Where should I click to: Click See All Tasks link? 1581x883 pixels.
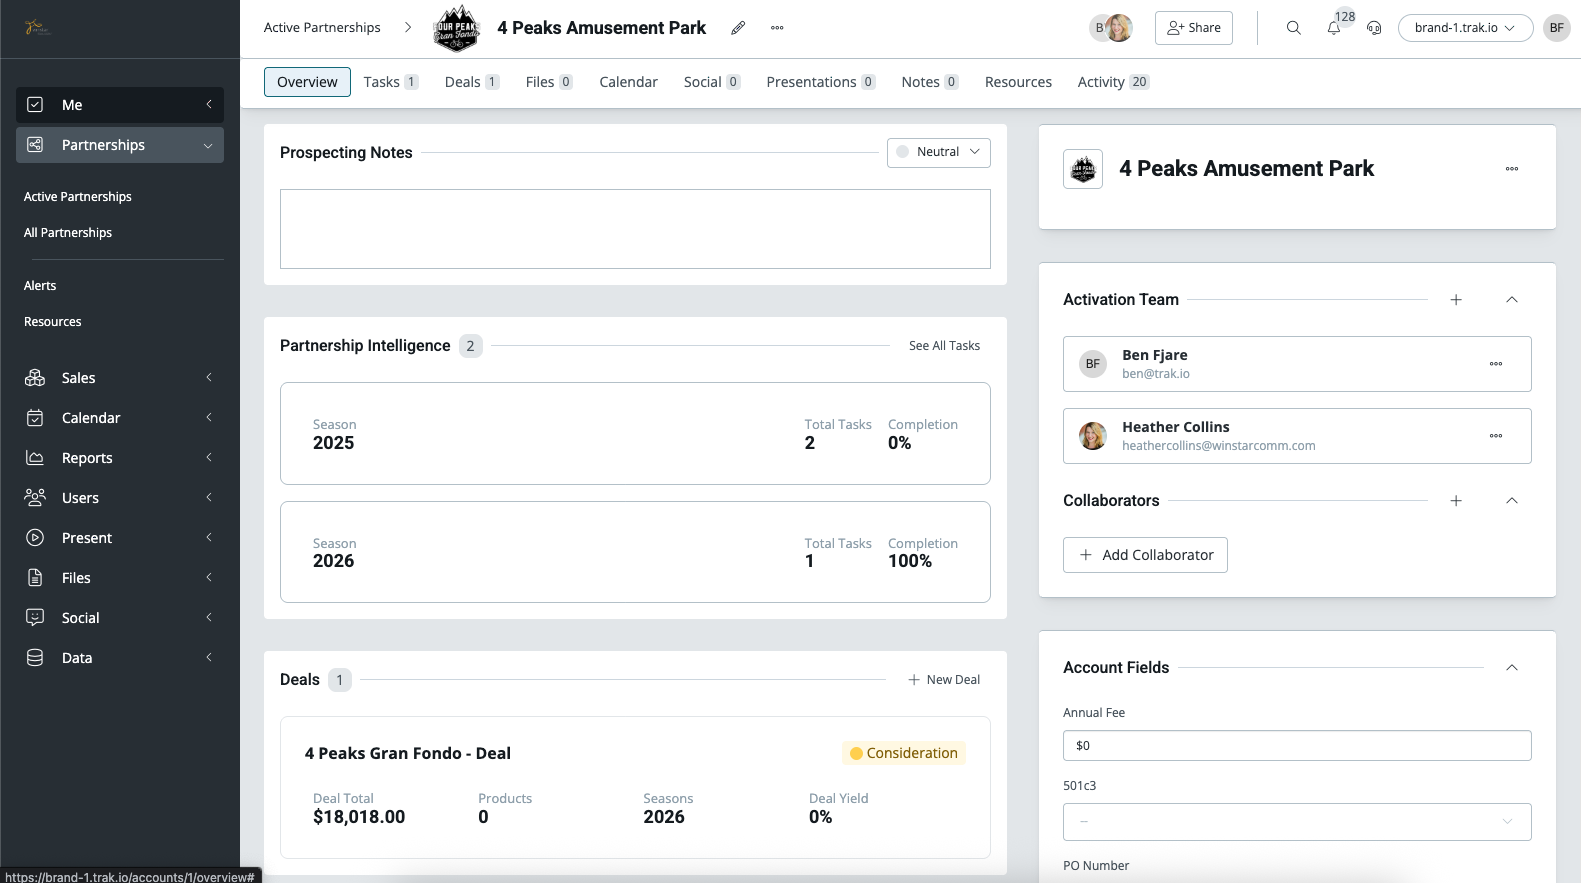point(944,346)
